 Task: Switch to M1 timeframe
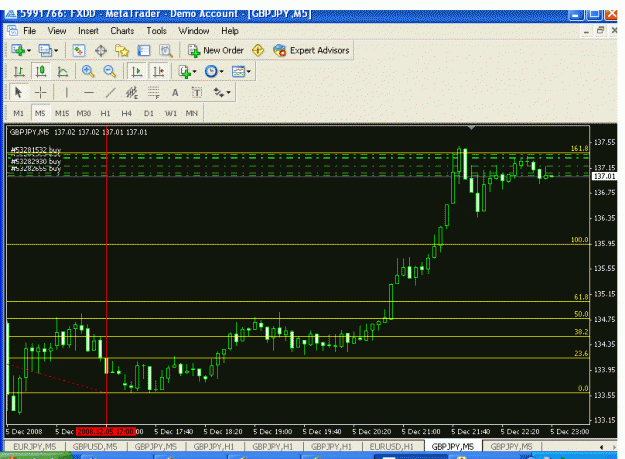pos(18,113)
